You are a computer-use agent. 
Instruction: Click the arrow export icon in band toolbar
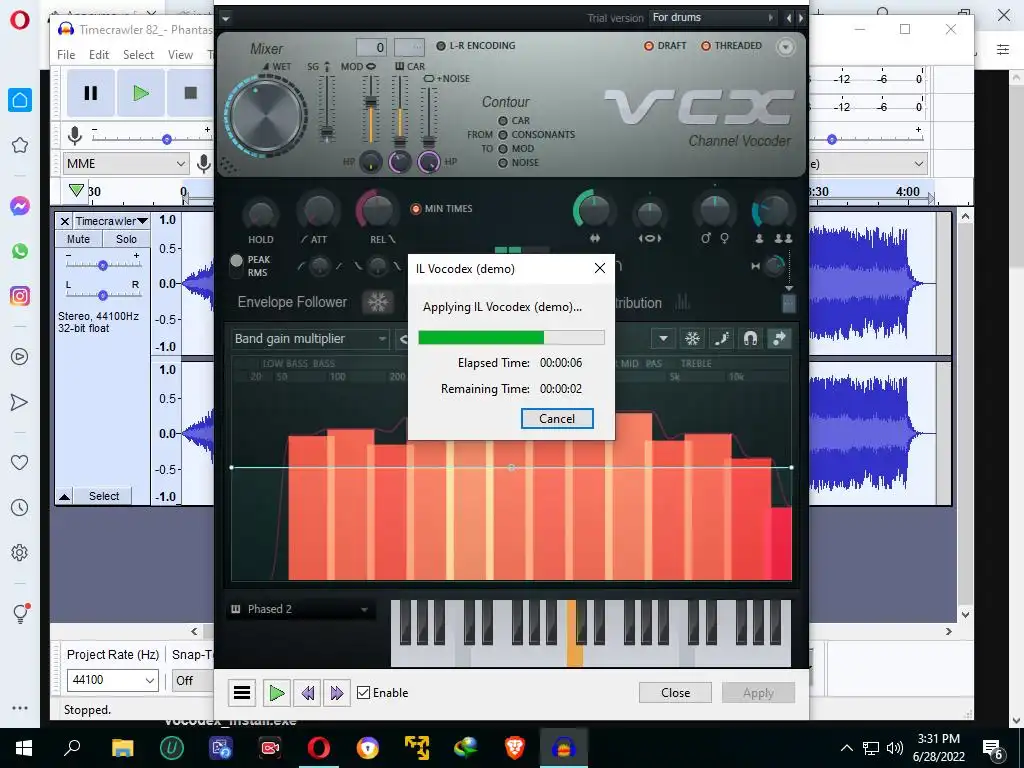(780, 338)
